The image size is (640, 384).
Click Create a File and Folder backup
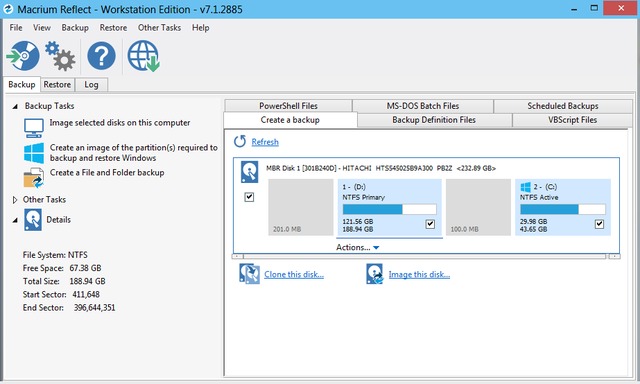pos(107,173)
